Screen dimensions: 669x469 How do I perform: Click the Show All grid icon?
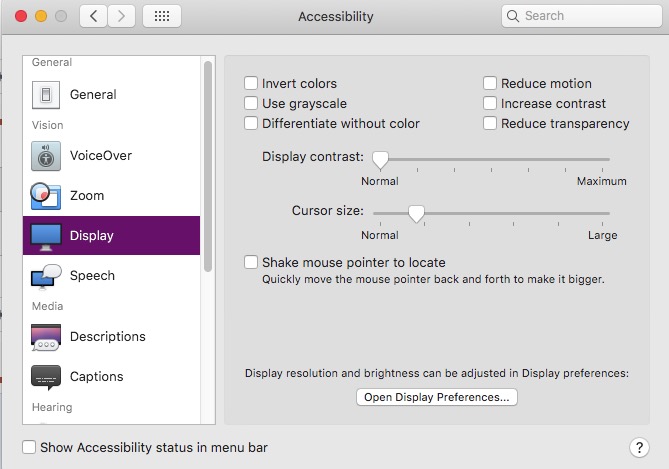pyautogui.click(x=162, y=16)
